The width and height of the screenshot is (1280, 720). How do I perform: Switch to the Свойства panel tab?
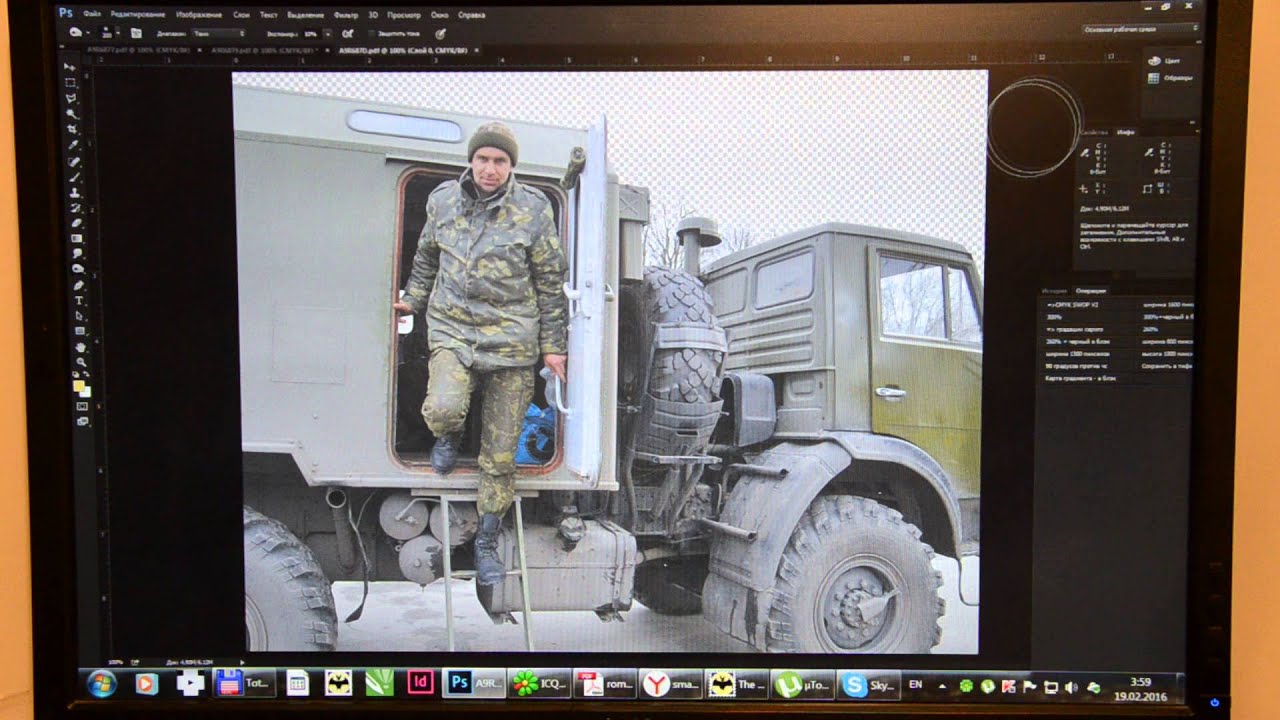[x=1094, y=132]
